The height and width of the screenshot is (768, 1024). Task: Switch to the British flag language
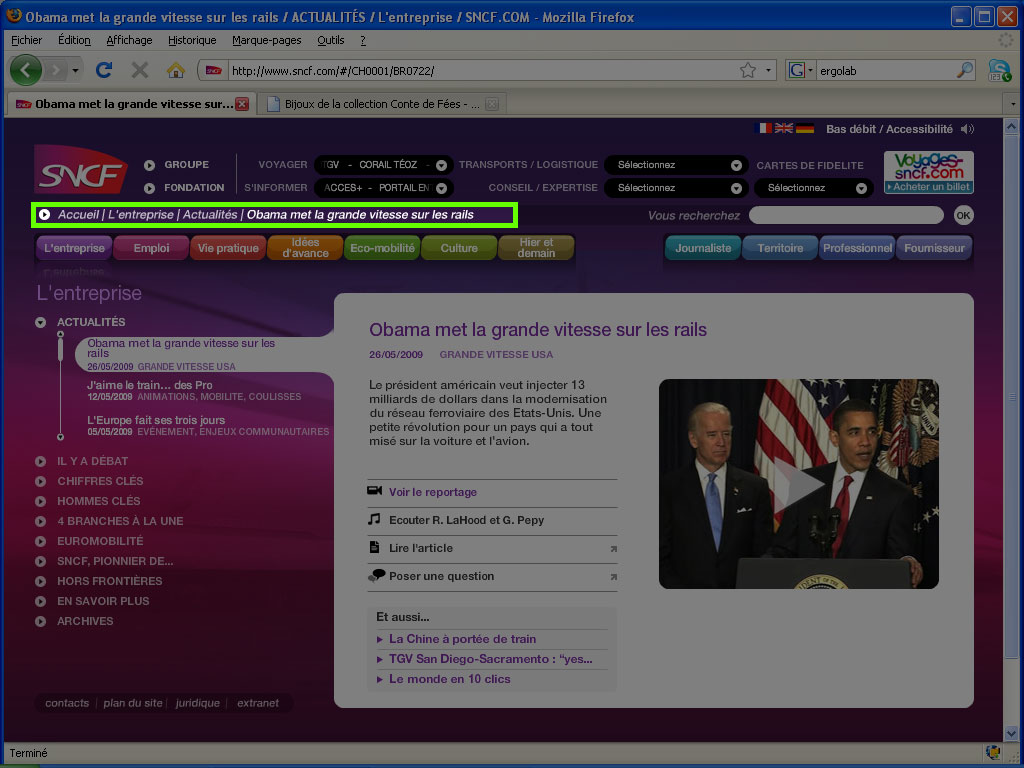(784, 129)
